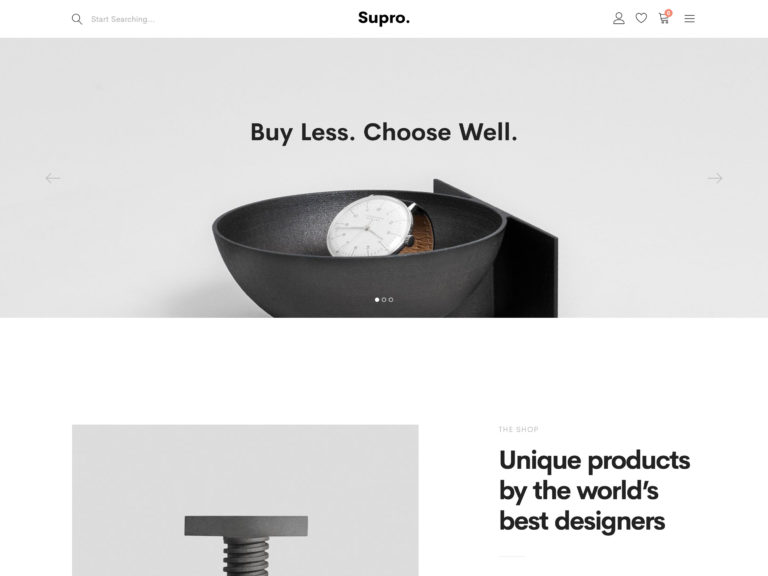This screenshot has width=768, height=576.
Task: Select the second slider dot
Action: pos(384,300)
